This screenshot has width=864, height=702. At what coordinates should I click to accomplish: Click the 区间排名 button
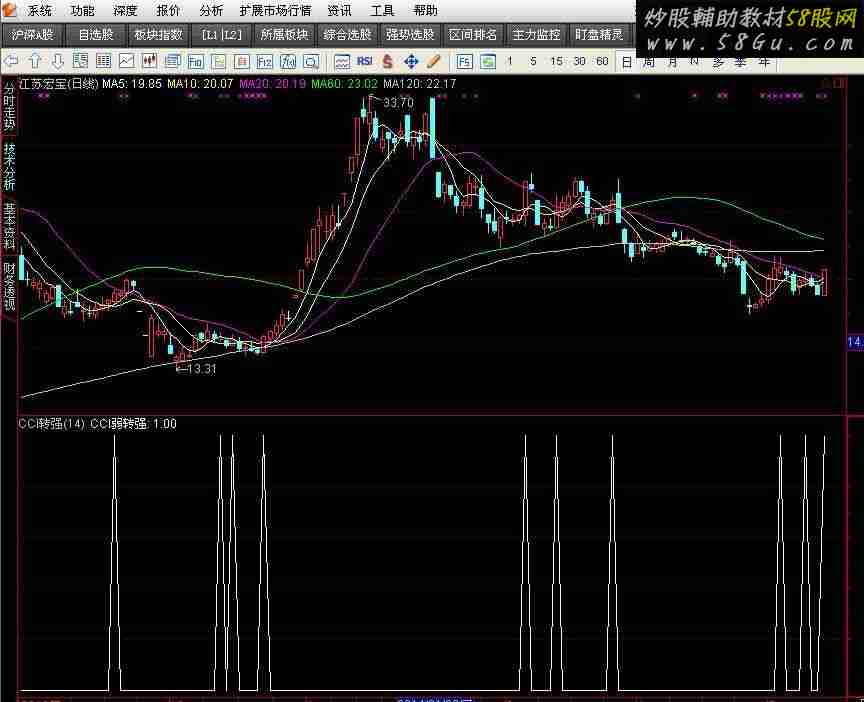tap(473, 35)
